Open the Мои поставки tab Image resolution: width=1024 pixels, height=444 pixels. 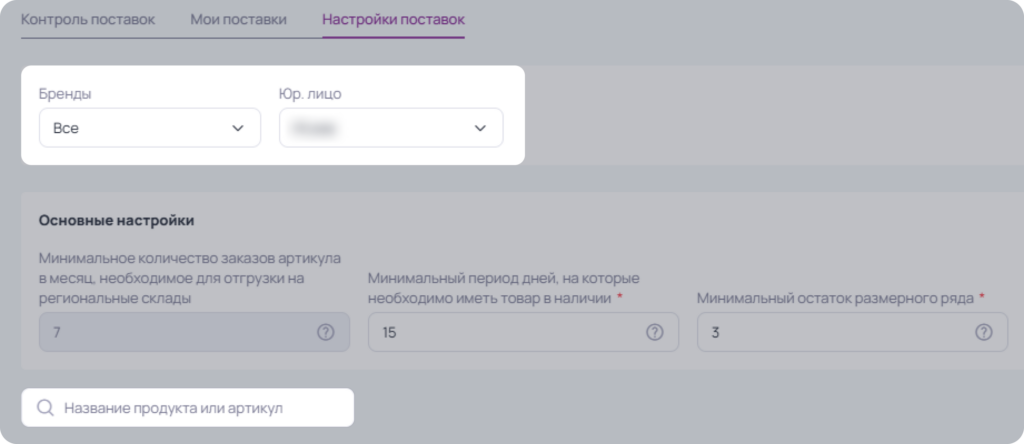point(238,20)
